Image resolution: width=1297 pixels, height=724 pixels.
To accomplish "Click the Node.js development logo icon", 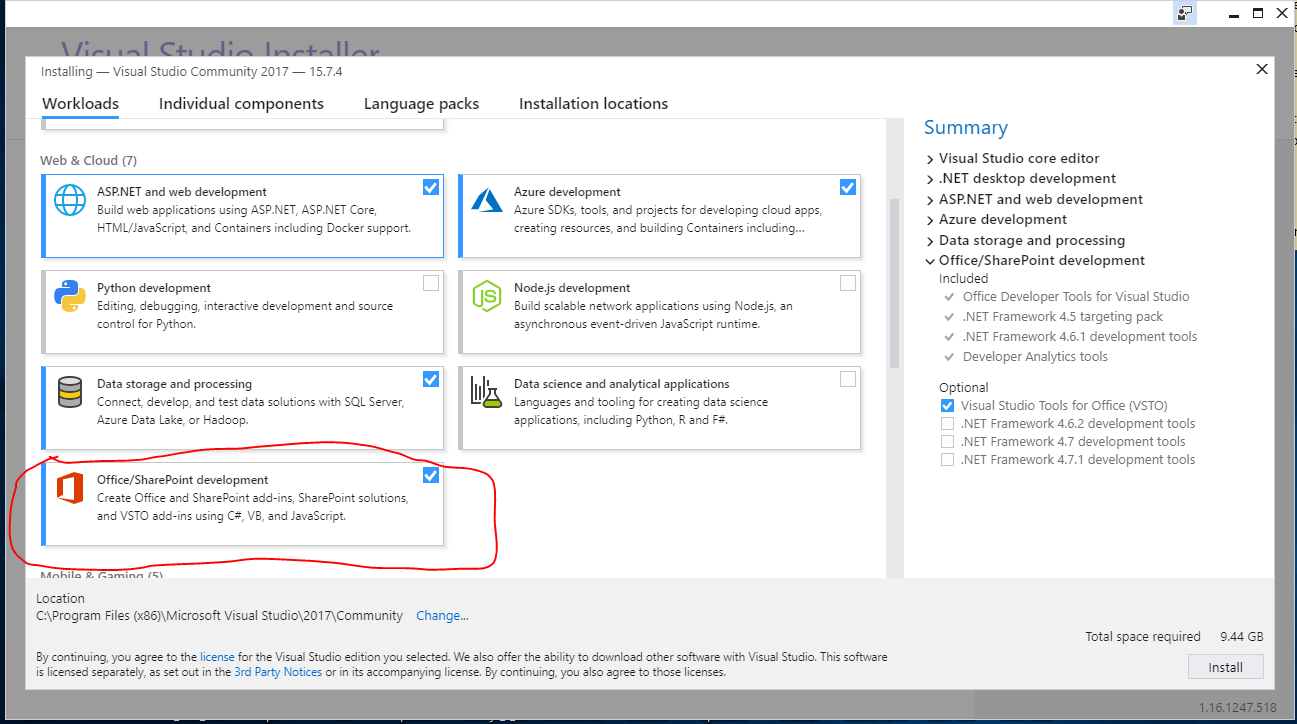I will point(486,296).
